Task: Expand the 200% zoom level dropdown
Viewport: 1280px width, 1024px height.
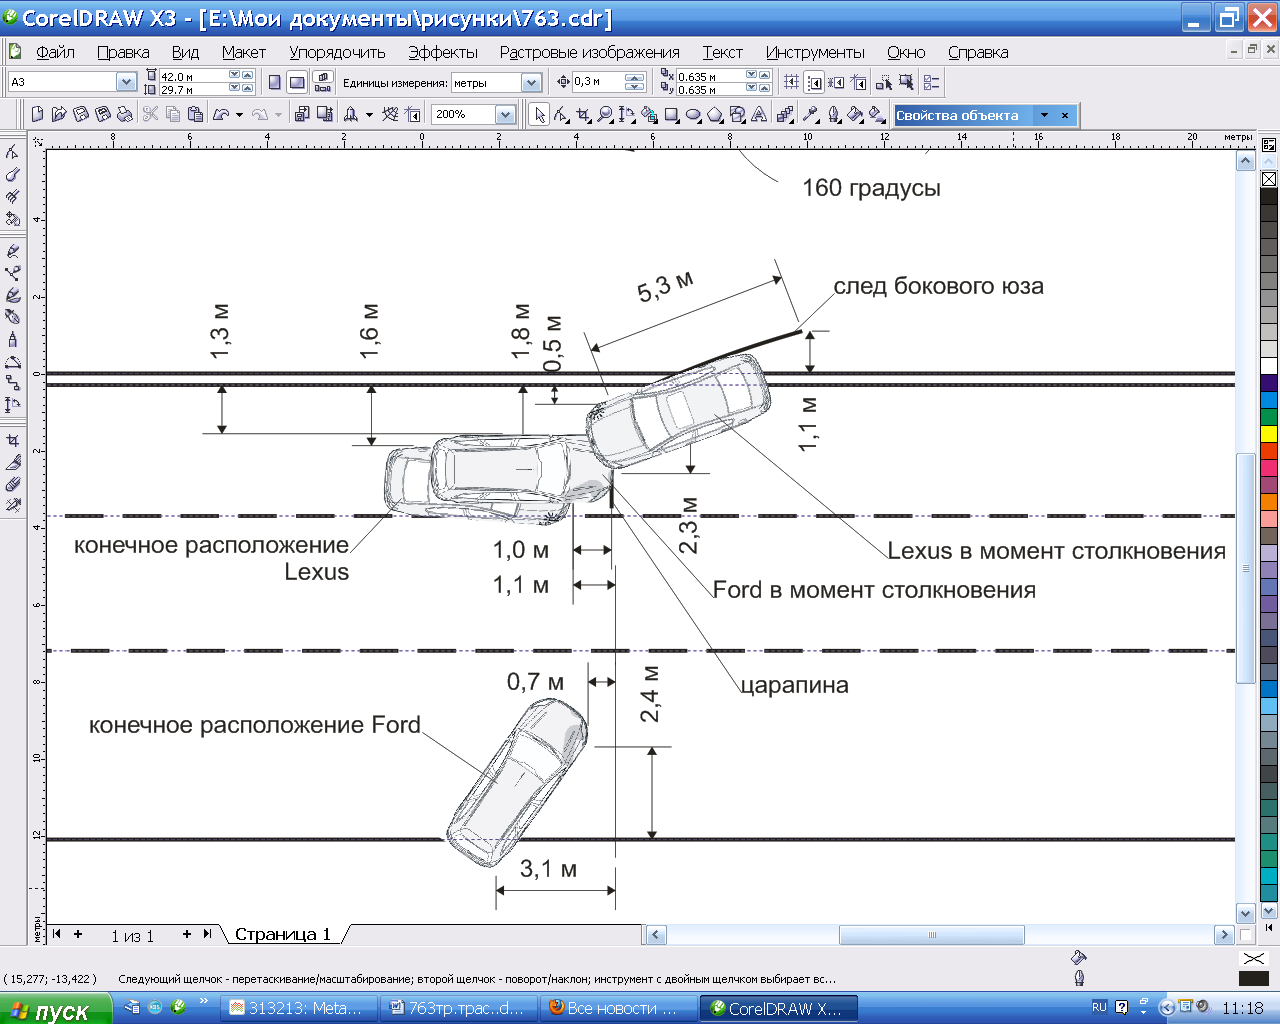Action: [x=505, y=114]
